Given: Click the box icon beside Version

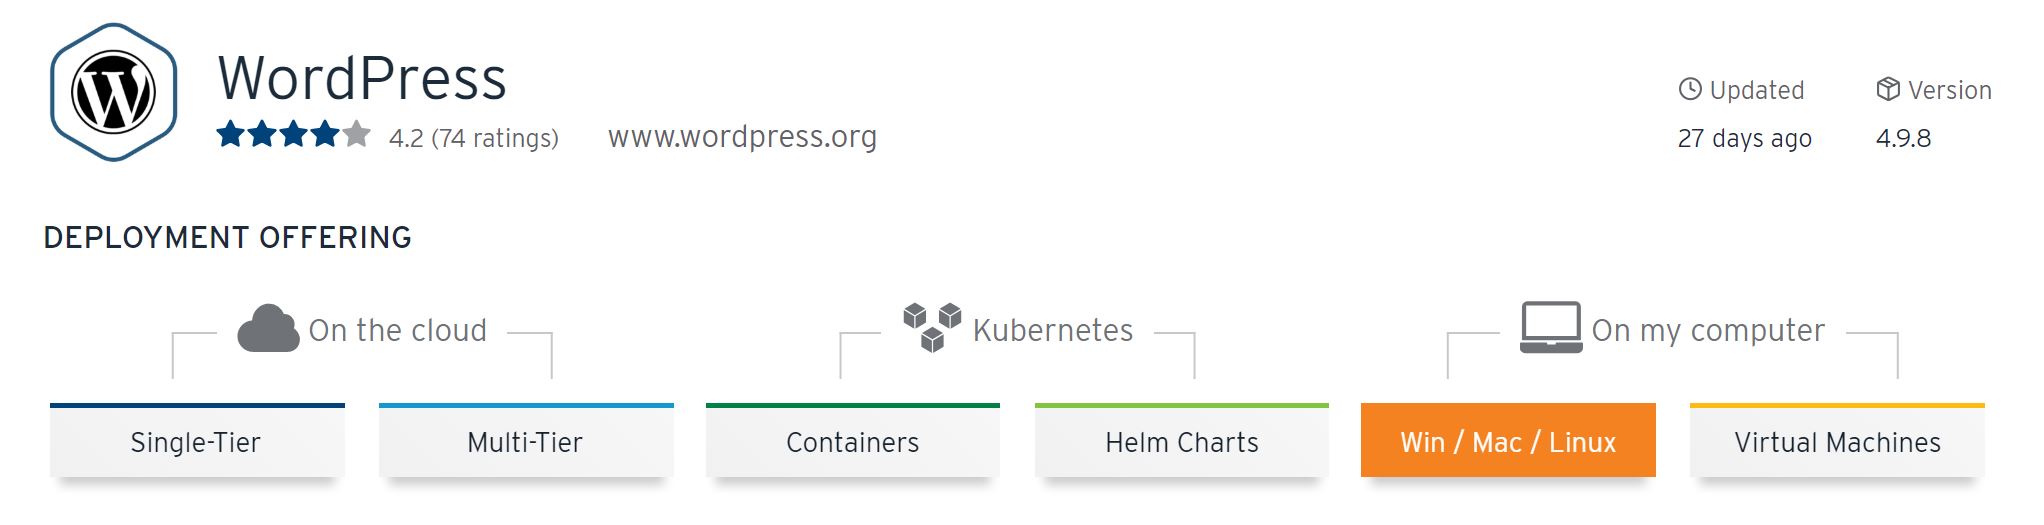Looking at the screenshot, I should [1888, 89].
